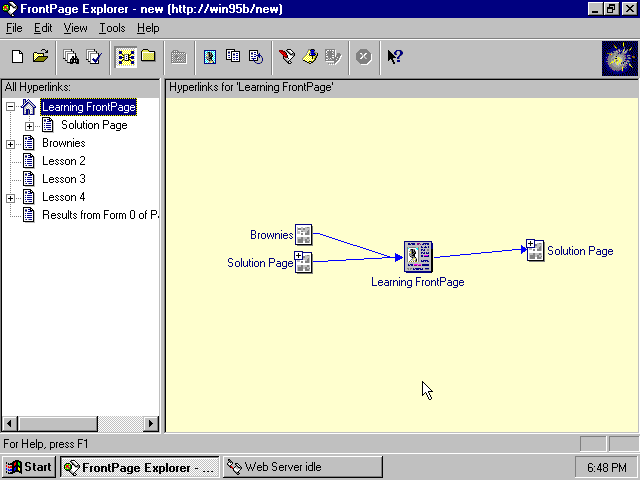Screen dimensions: 640x480
Task: Click the Brownies label in the diagram
Action: 272,235
